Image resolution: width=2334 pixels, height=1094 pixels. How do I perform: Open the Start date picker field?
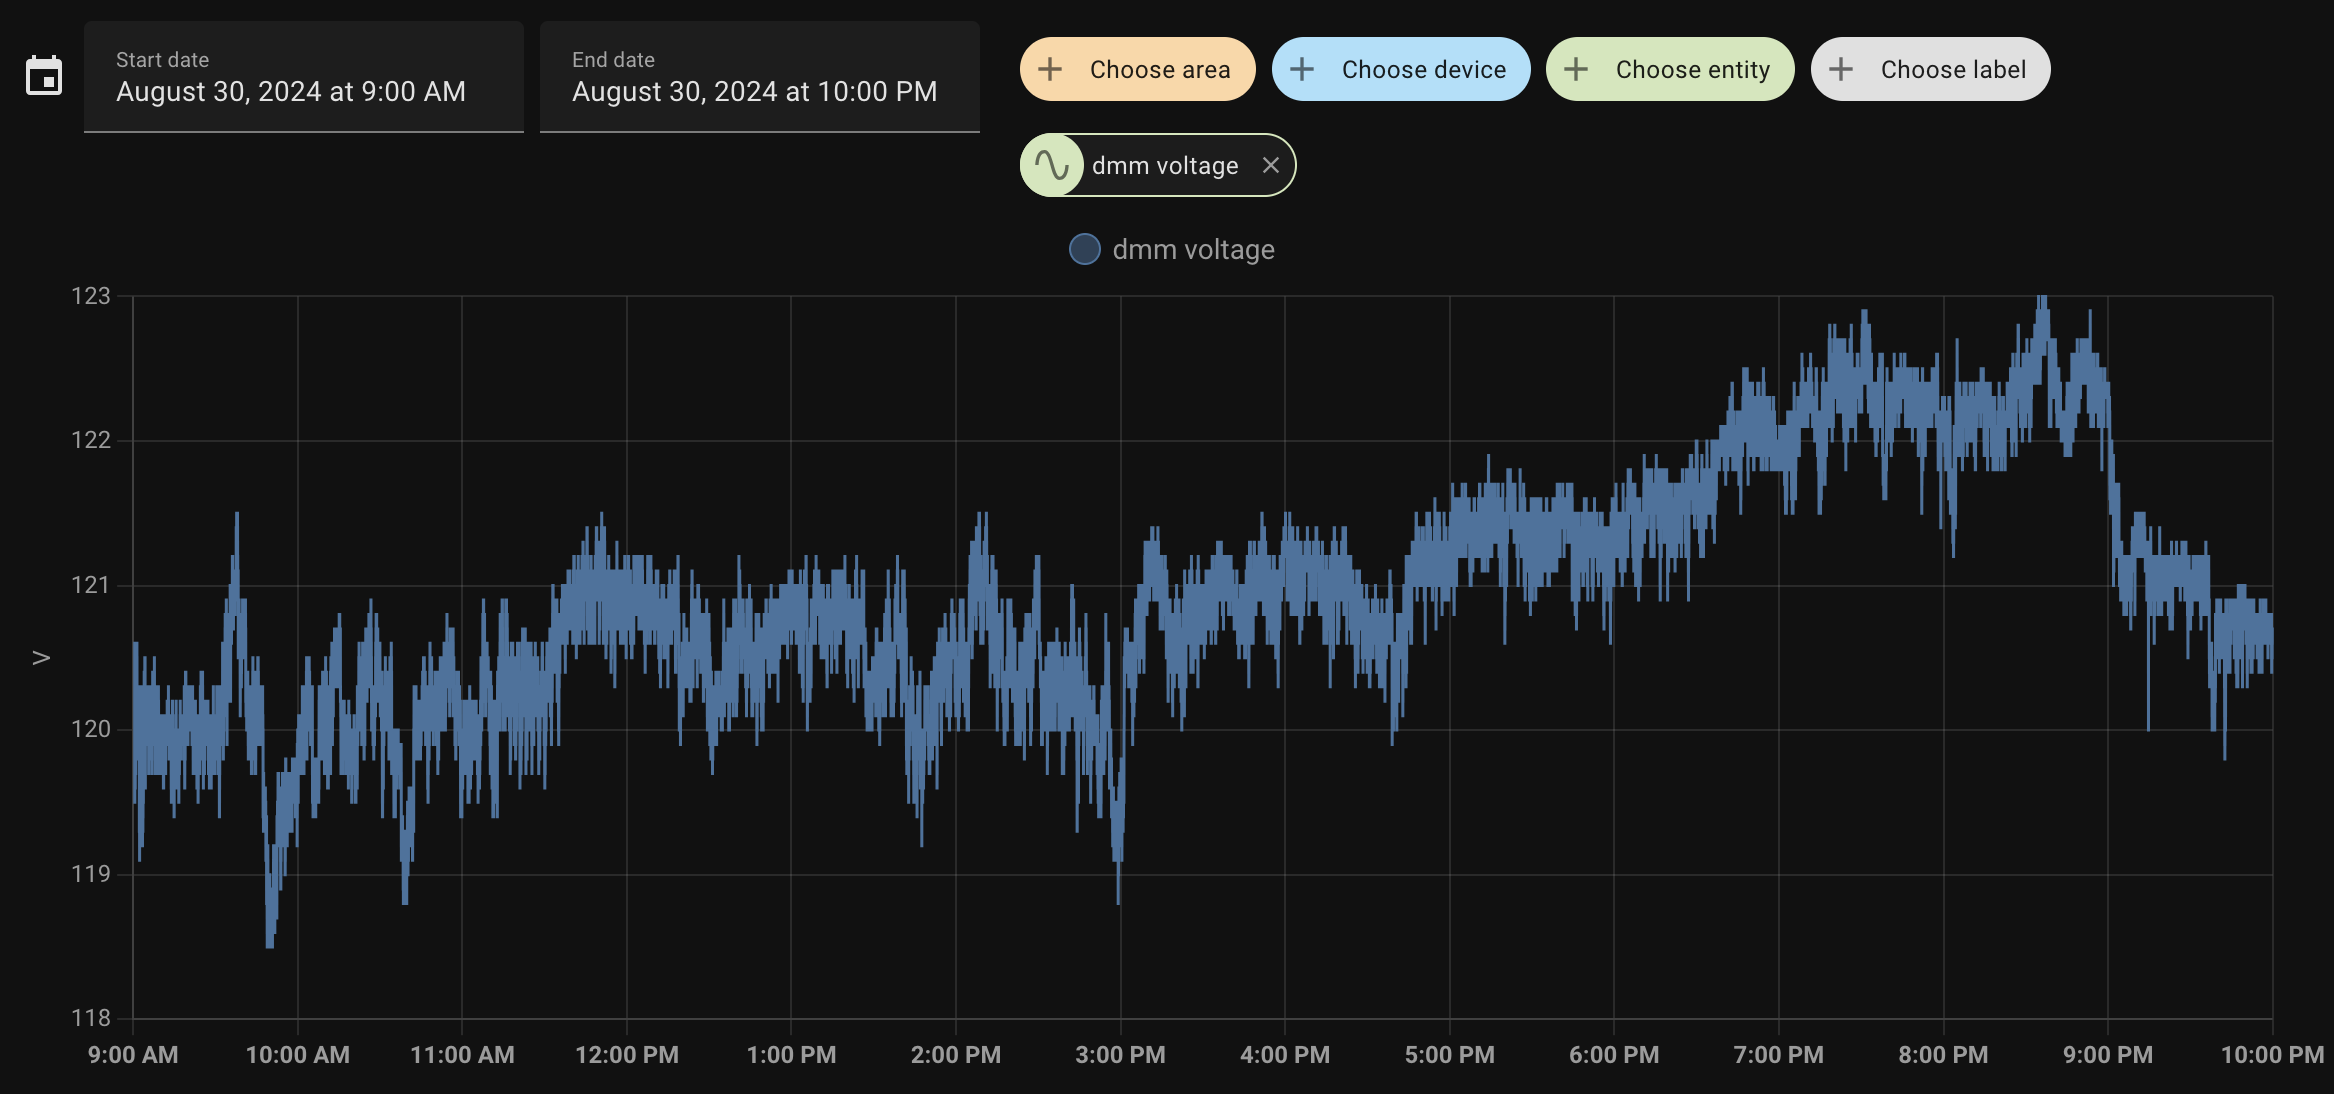[304, 77]
